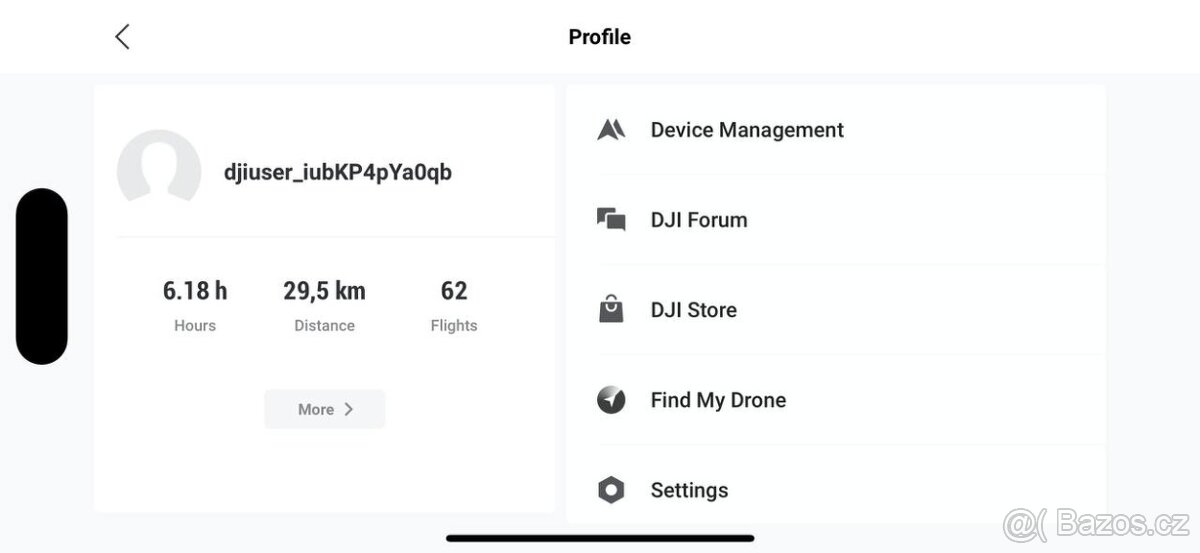Tap the Distance label
Image resolution: width=1200 pixels, height=553 pixels.
[x=324, y=325]
